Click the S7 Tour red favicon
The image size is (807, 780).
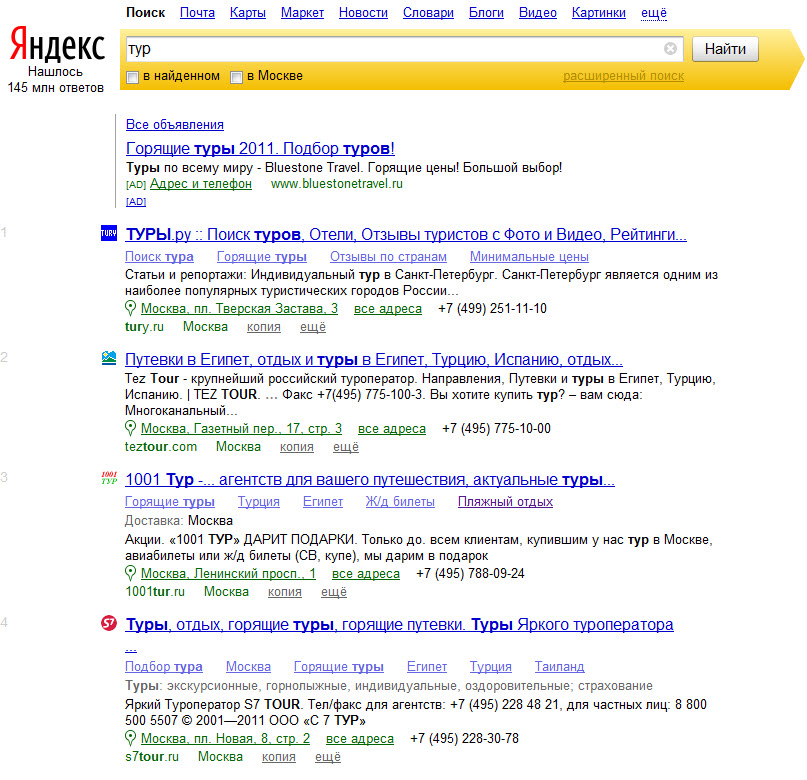tap(109, 623)
